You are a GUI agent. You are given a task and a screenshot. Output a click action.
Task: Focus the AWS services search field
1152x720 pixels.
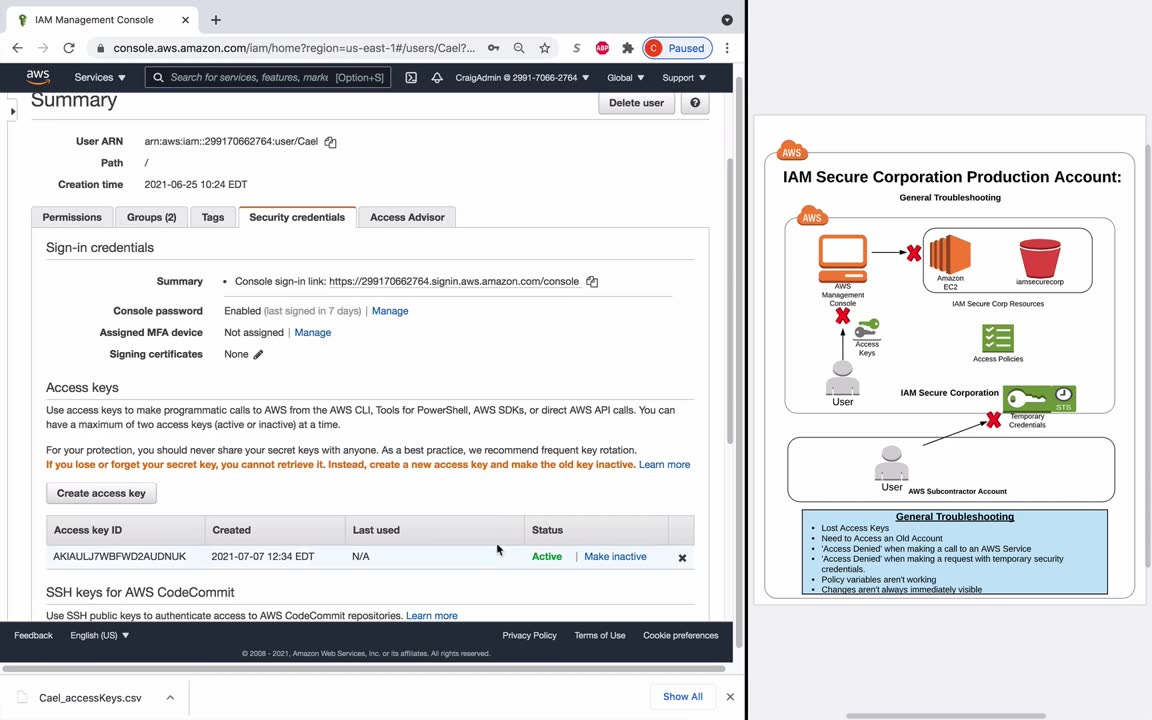[267, 77]
